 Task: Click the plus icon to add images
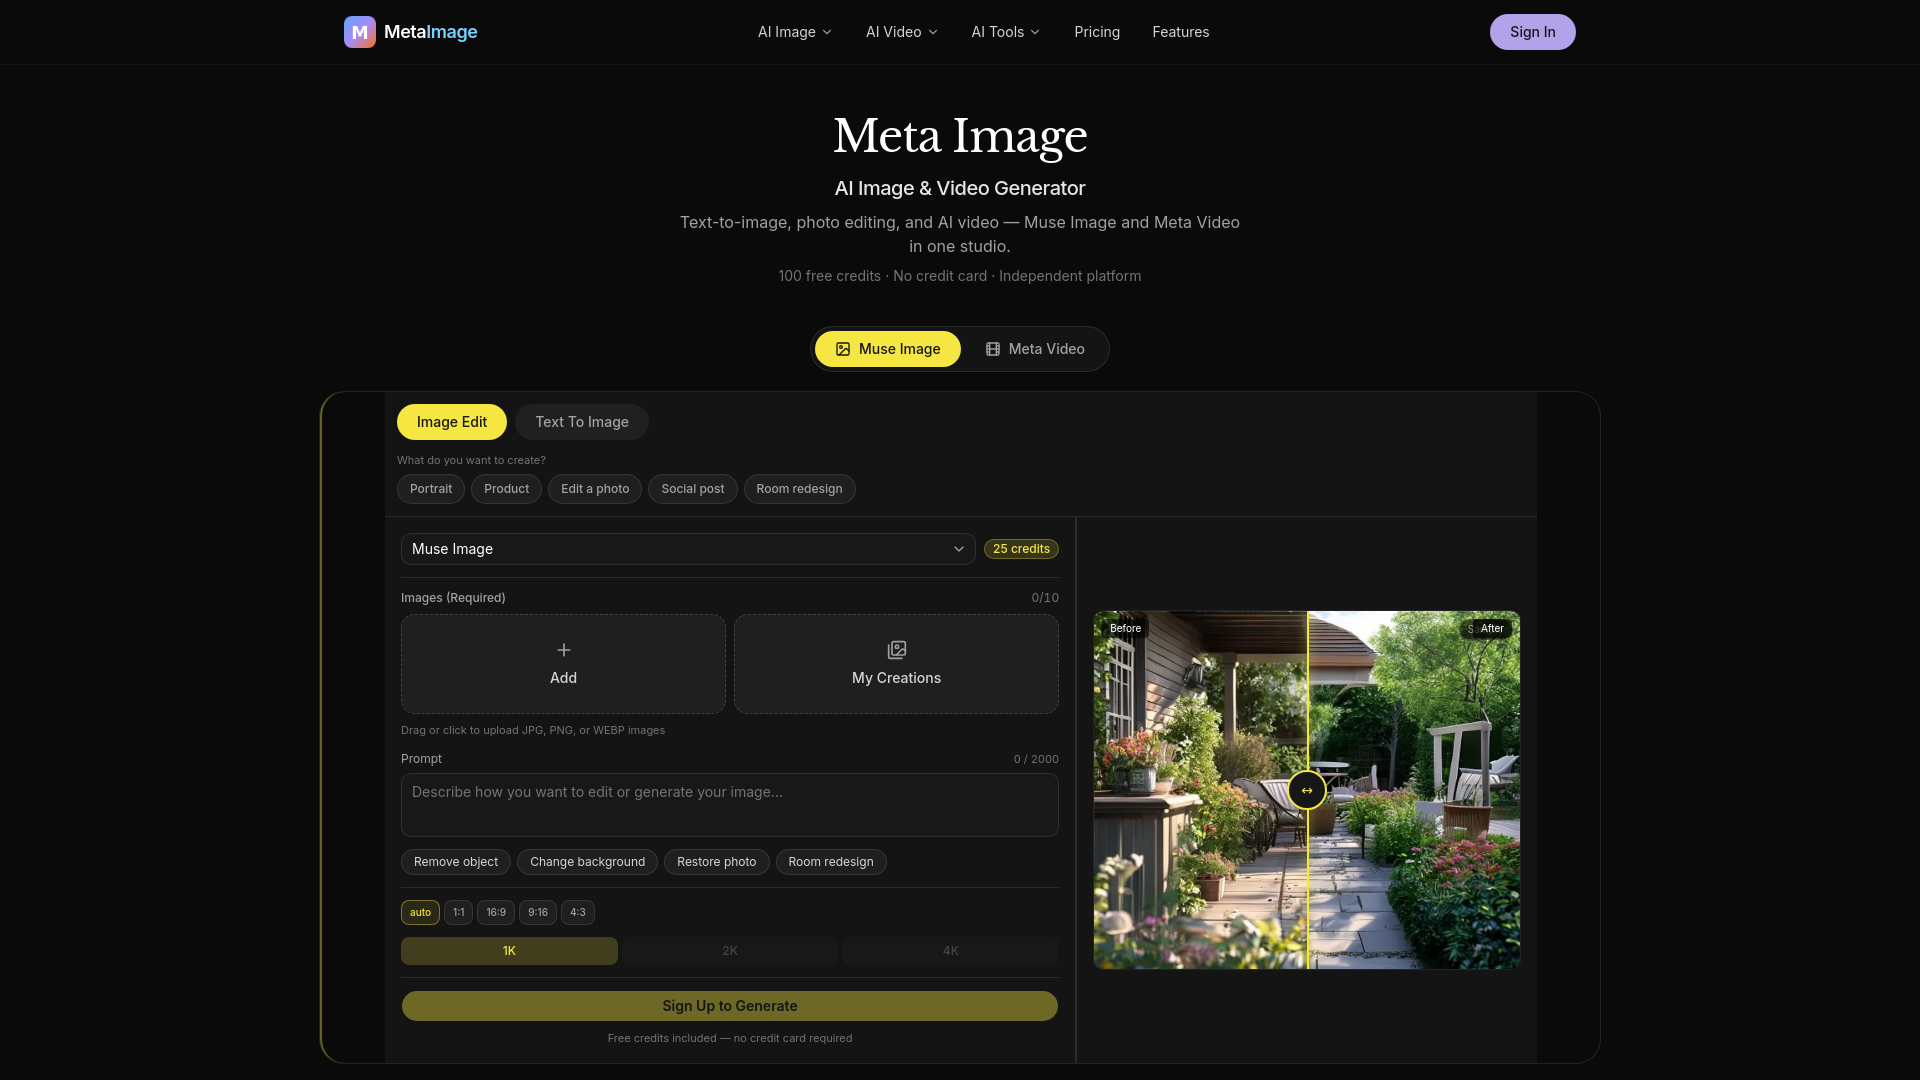pos(564,650)
